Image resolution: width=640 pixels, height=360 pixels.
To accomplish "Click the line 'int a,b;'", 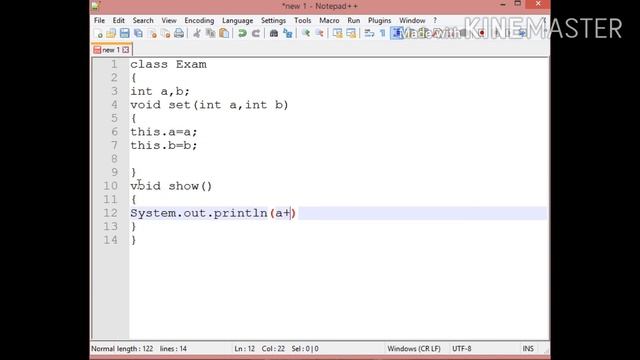I will (x=160, y=91).
